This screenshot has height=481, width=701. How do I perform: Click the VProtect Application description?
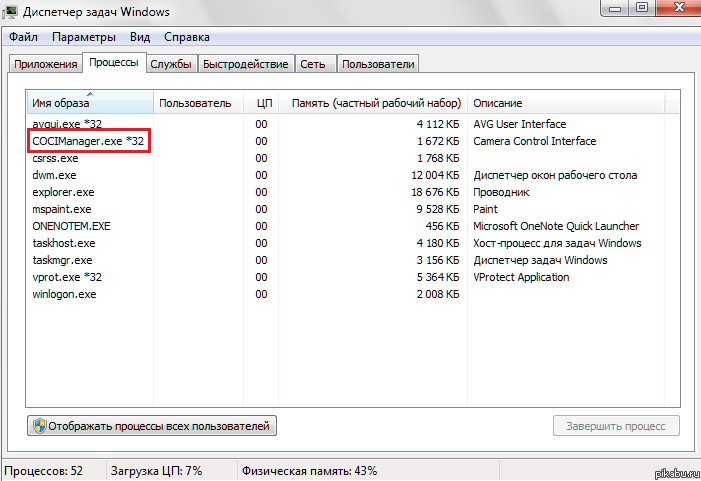click(x=521, y=277)
